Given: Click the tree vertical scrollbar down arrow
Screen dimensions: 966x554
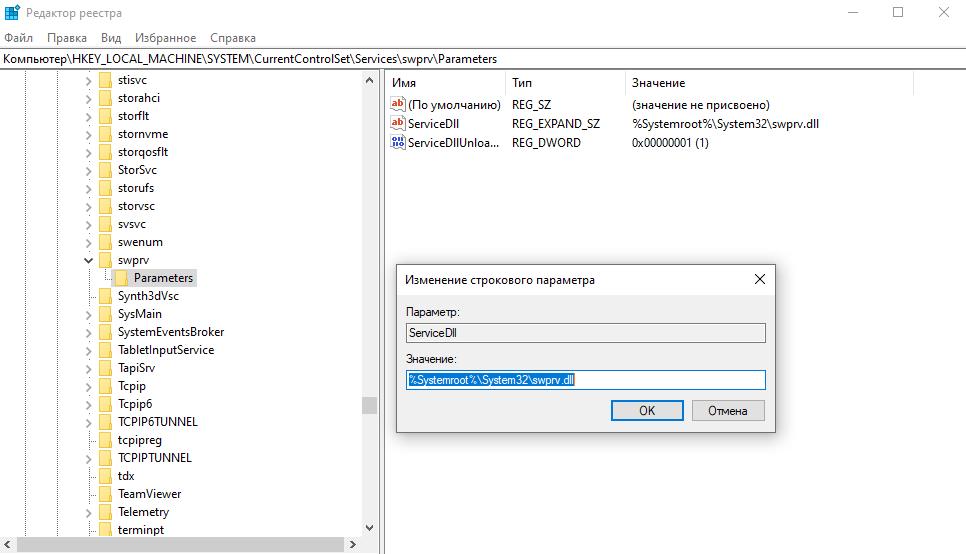Looking at the screenshot, I should tap(370, 527).
